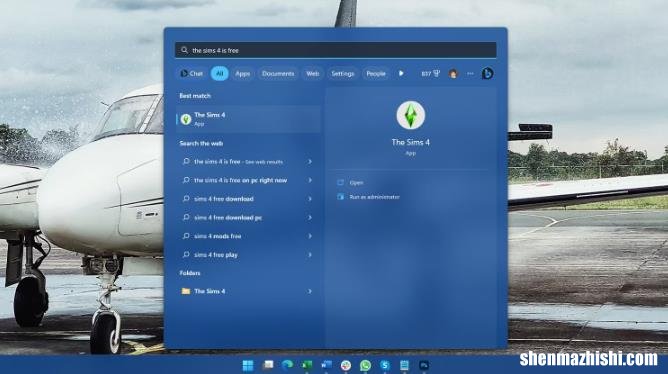Select The Sims 4 best match result

click(x=248, y=119)
